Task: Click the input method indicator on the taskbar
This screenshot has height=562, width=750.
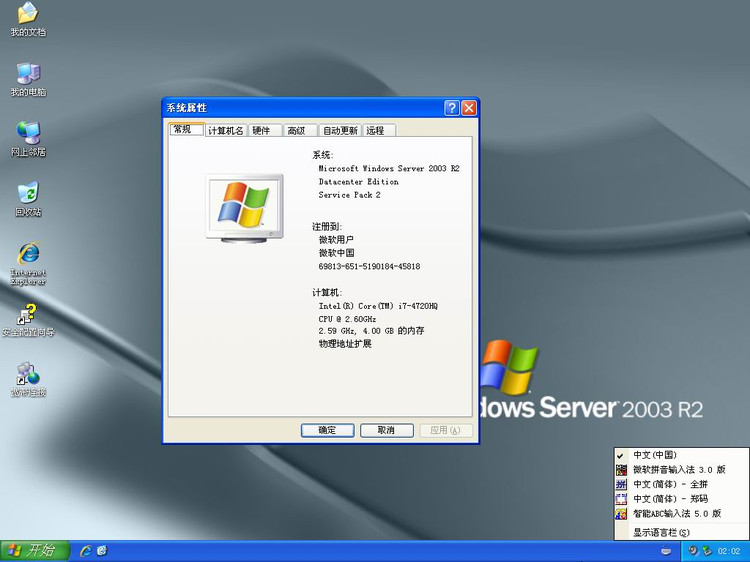Action: coord(666,551)
